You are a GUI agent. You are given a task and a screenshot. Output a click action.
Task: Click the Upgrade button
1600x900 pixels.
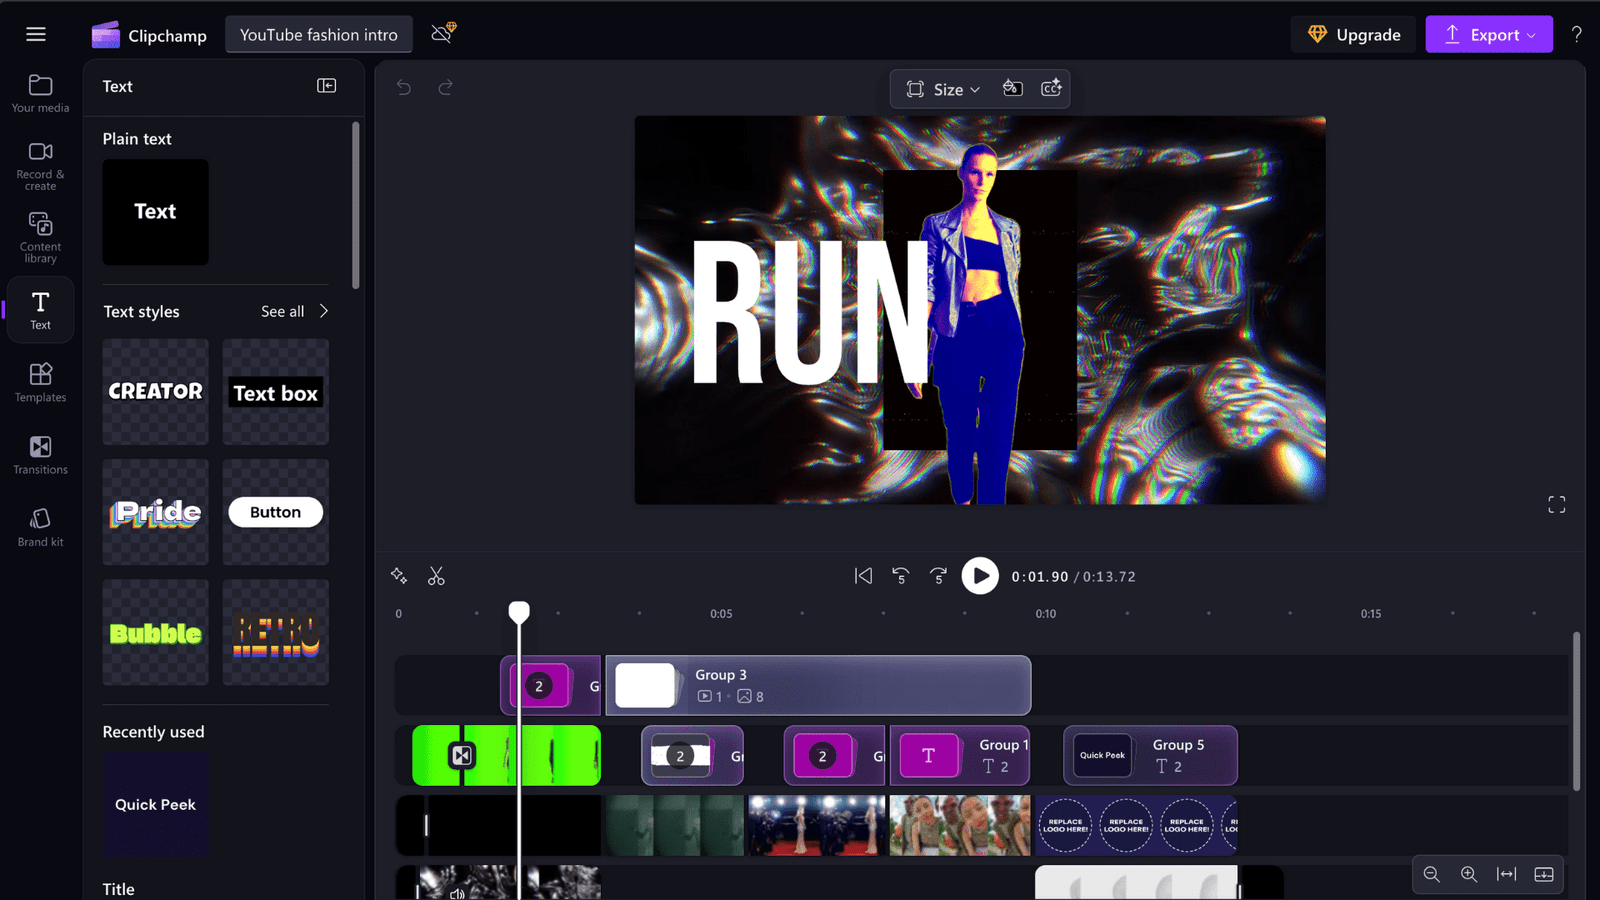click(x=1354, y=35)
